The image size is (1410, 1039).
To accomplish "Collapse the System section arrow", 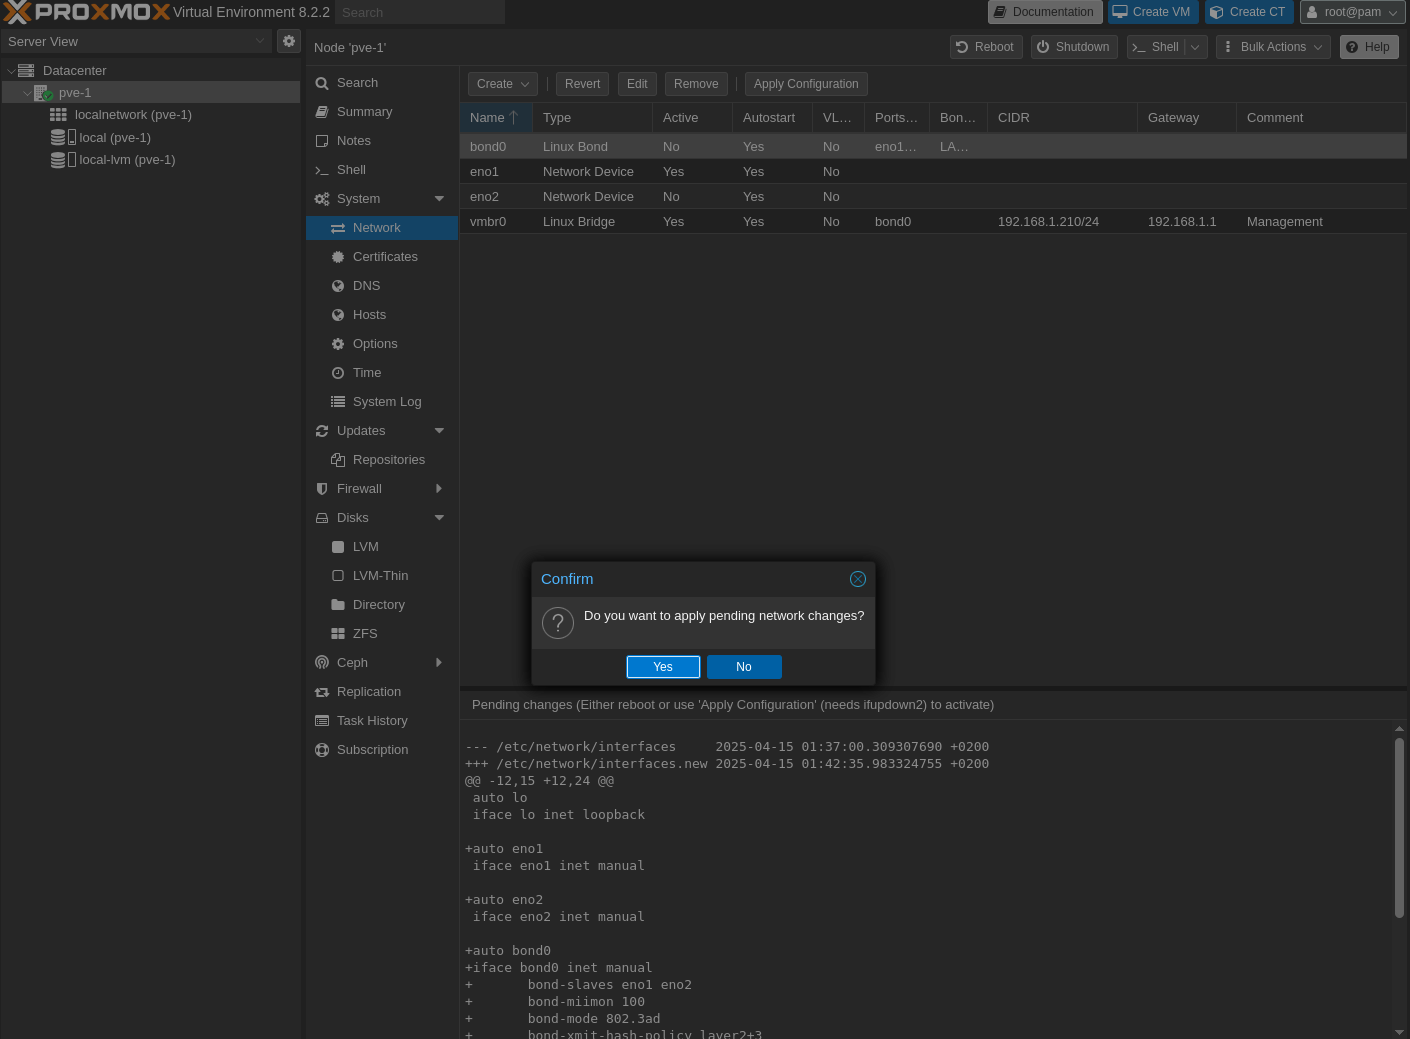I will tap(439, 199).
